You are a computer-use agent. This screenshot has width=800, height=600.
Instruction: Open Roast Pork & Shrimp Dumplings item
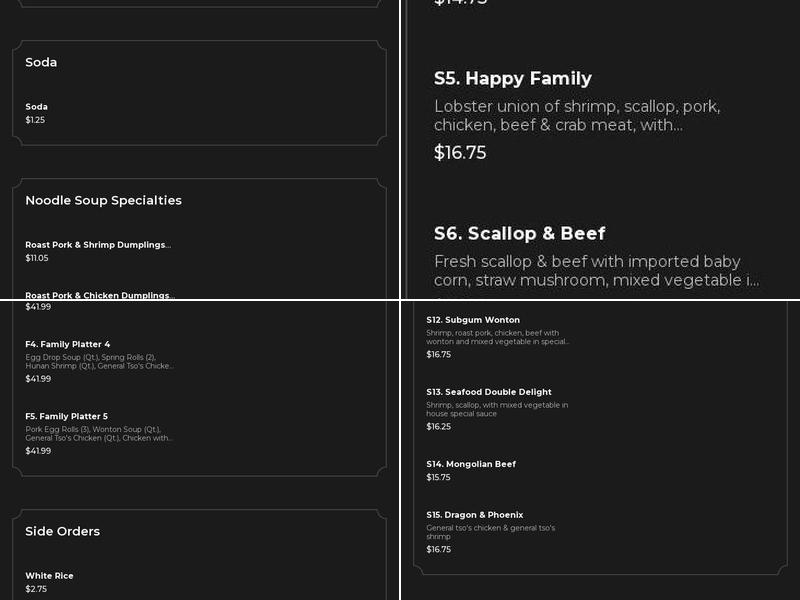click(x=98, y=245)
